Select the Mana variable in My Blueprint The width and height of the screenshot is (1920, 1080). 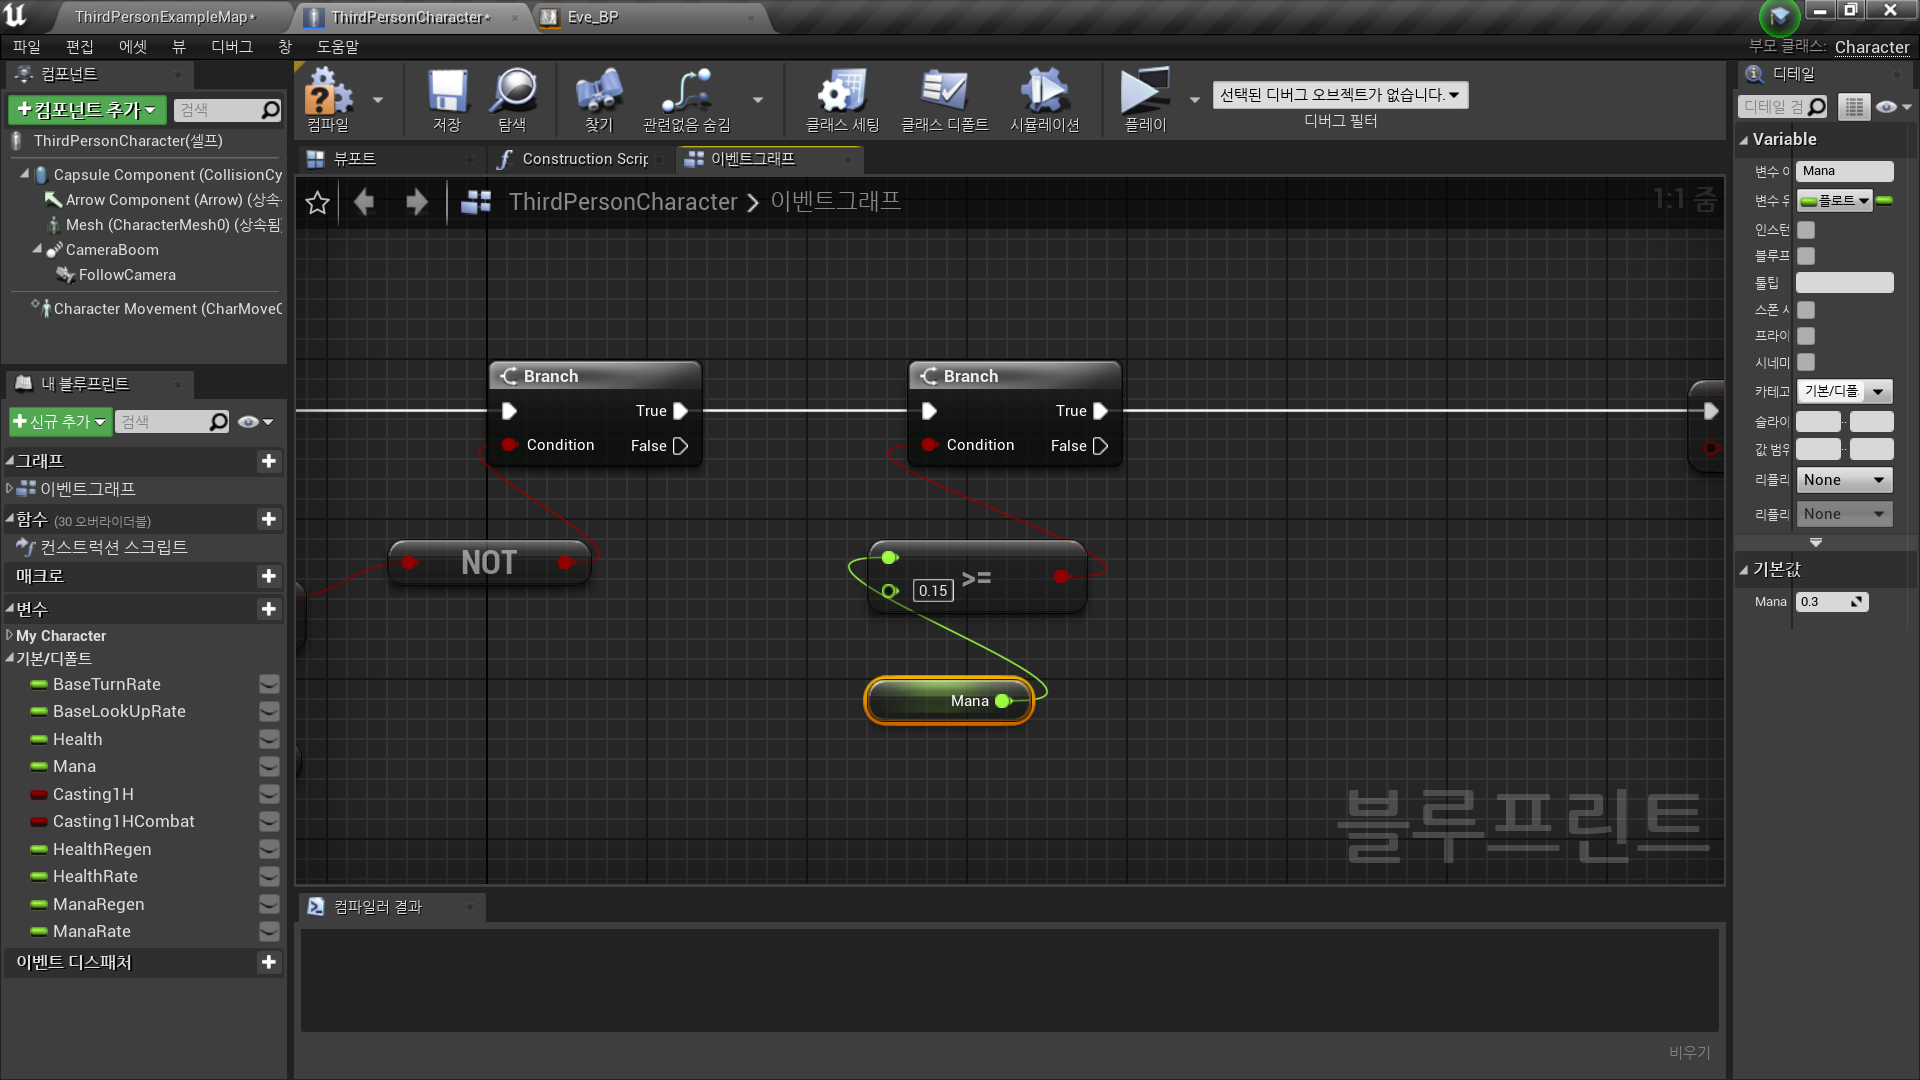[x=75, y=766]
